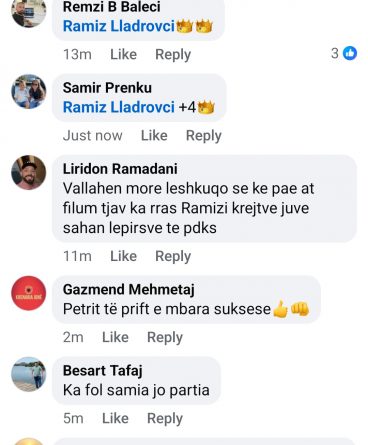368x445 pixels.
Task: Like Samir Prenku's comment
Action: click(154, 135)
